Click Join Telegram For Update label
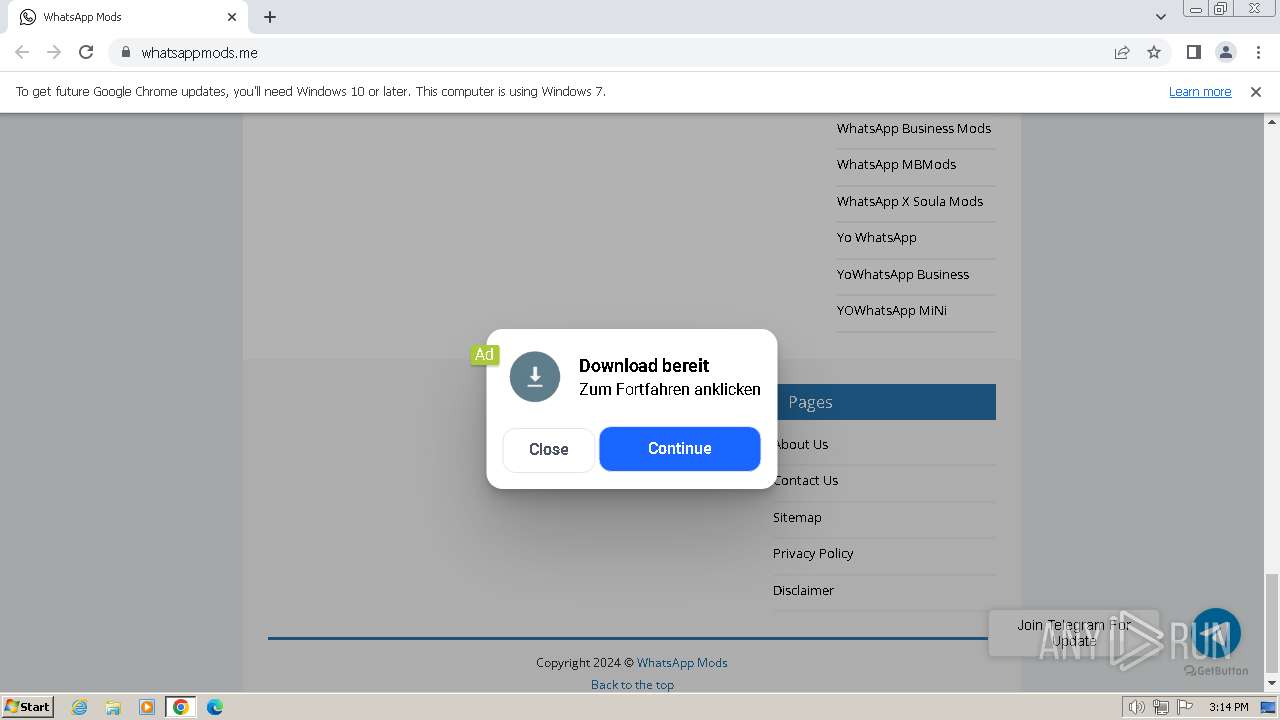This screenshot has width=1280, height=720. pyautogui.click(x=1074, y=632)
